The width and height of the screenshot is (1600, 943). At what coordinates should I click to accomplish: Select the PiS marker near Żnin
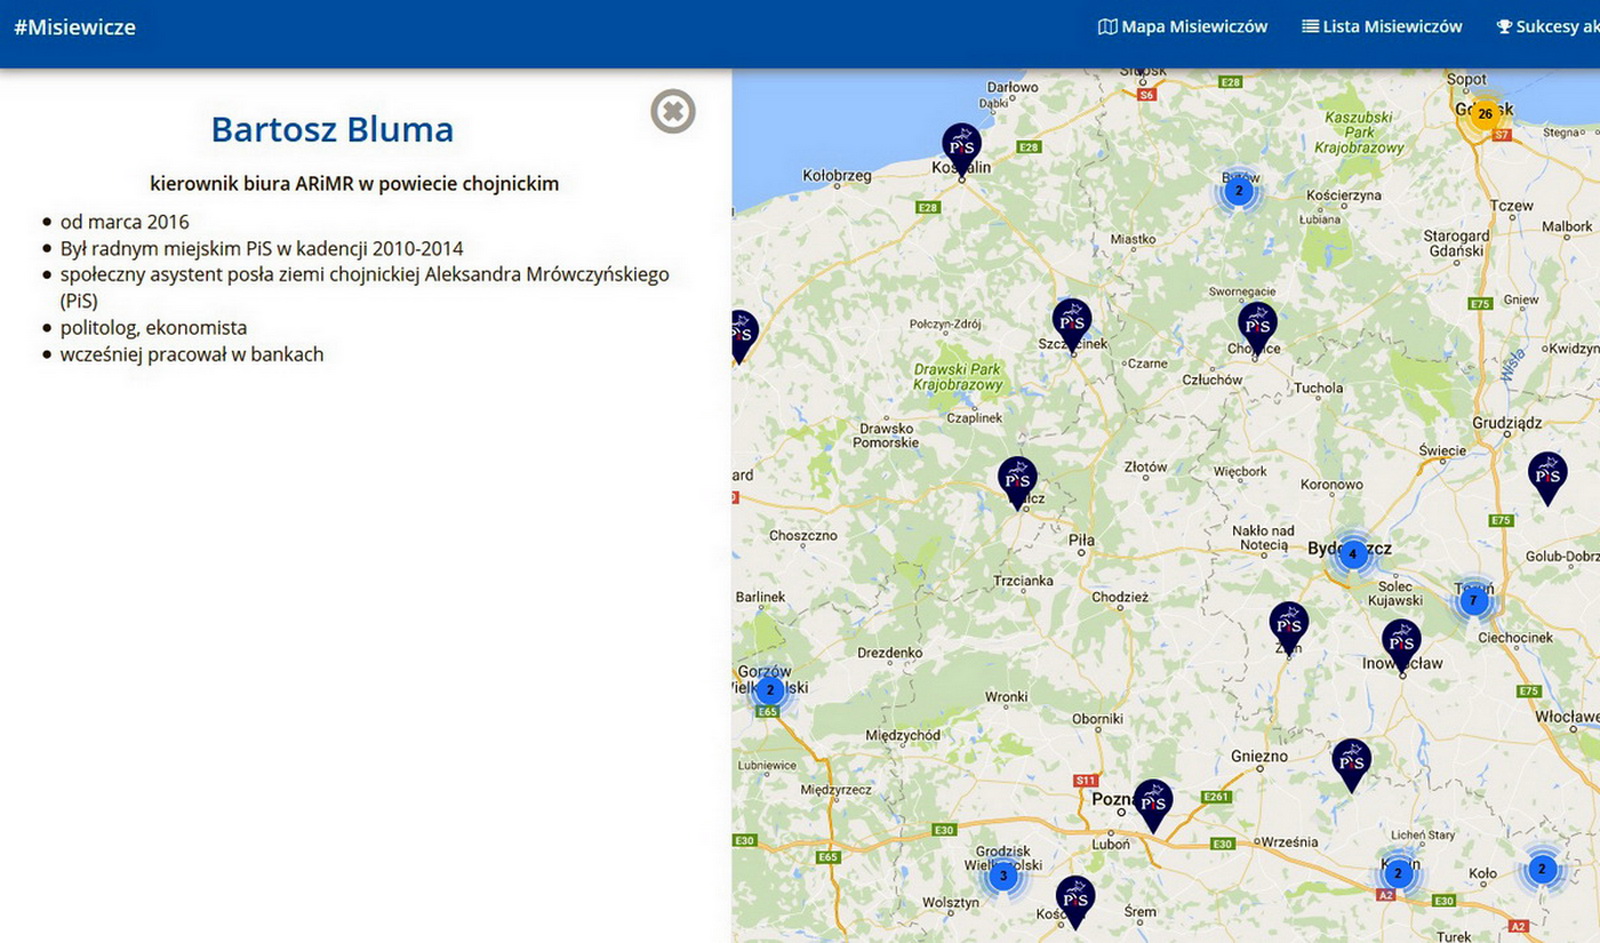(x=1288, y=626)
